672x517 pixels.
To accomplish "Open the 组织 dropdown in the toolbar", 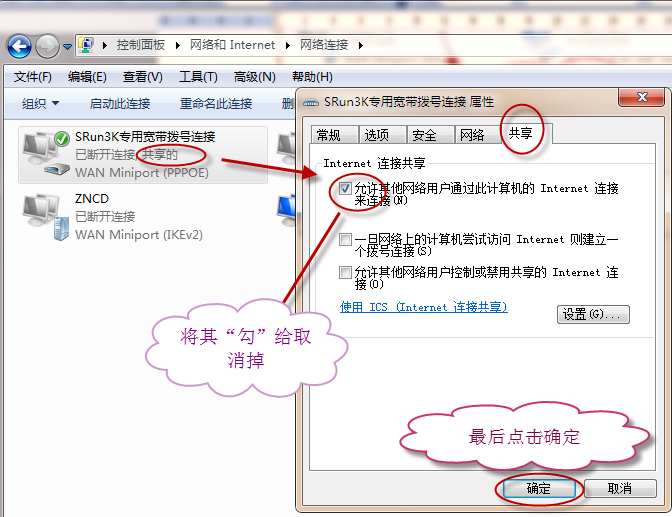I will [x=41, y=103].
